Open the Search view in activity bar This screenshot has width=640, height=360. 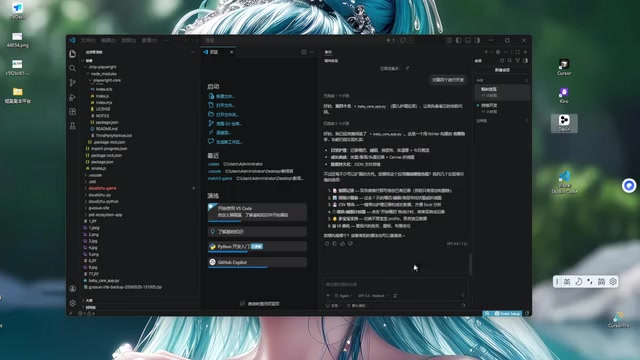click(x=73, y=68)
